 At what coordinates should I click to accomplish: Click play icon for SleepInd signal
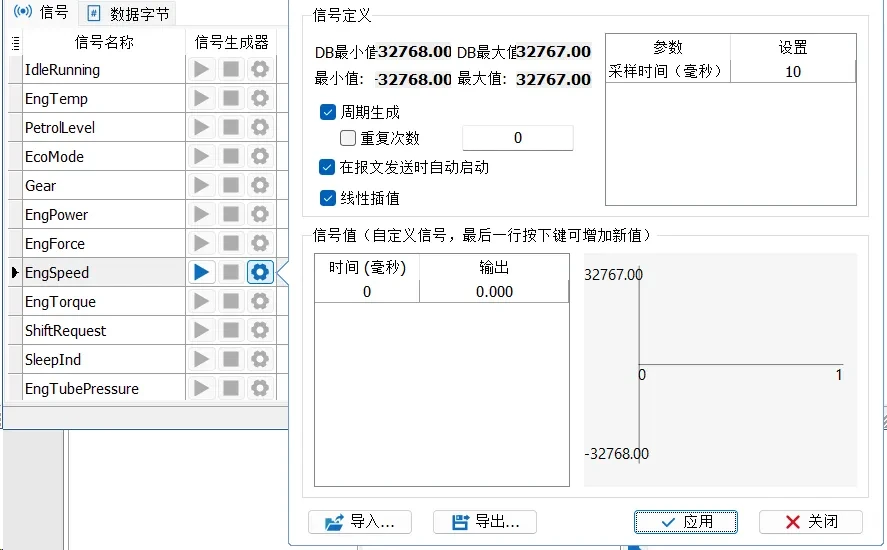pos(202,359)
